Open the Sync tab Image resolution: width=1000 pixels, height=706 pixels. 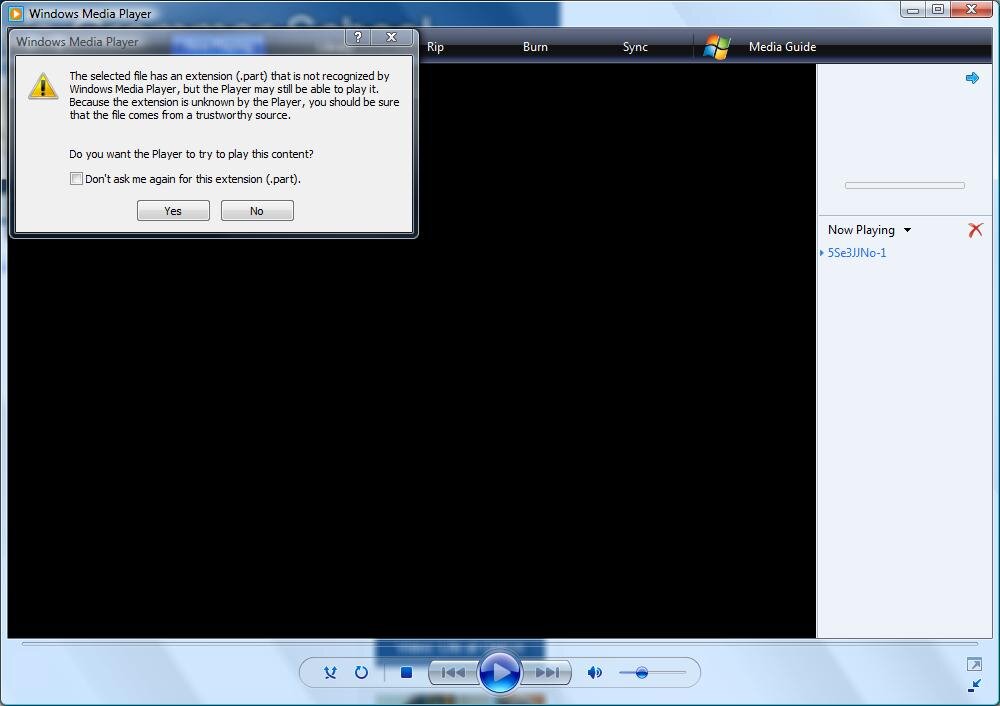(x=635, y=47)
